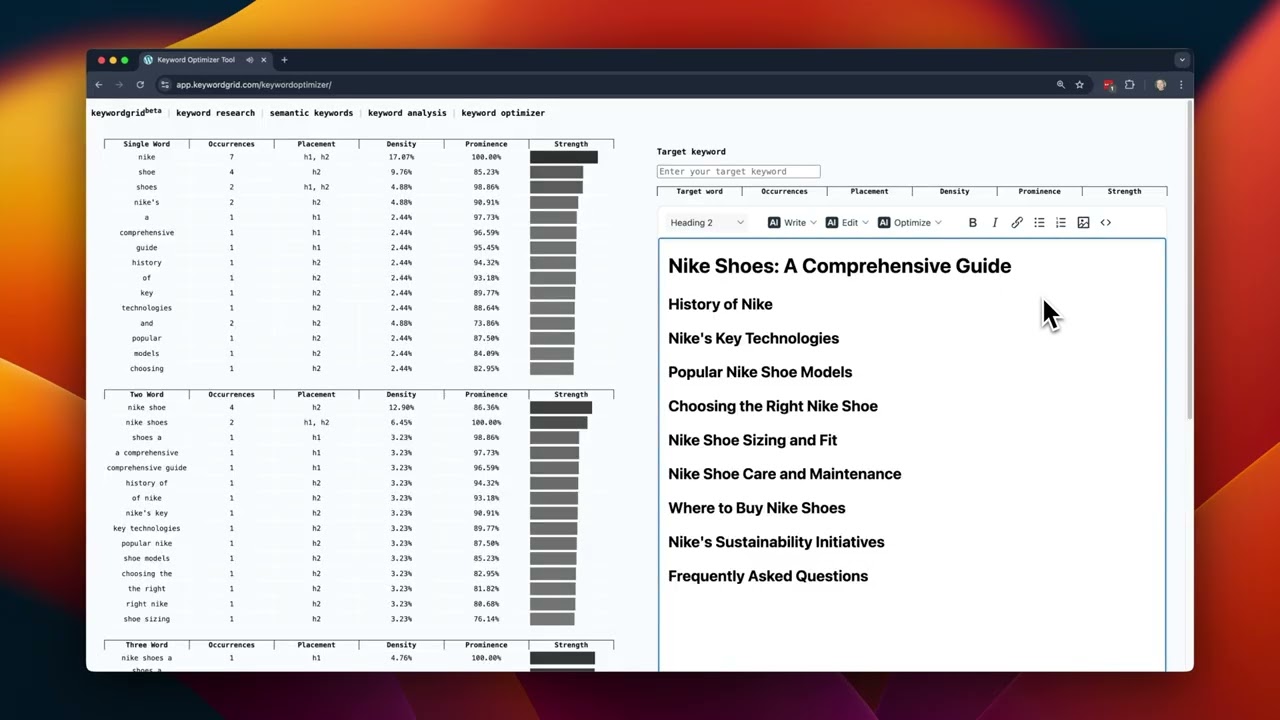Mute the tab via the speaker icon
1280x720 pixels.
pyautogui.click(x=249, y=60)
